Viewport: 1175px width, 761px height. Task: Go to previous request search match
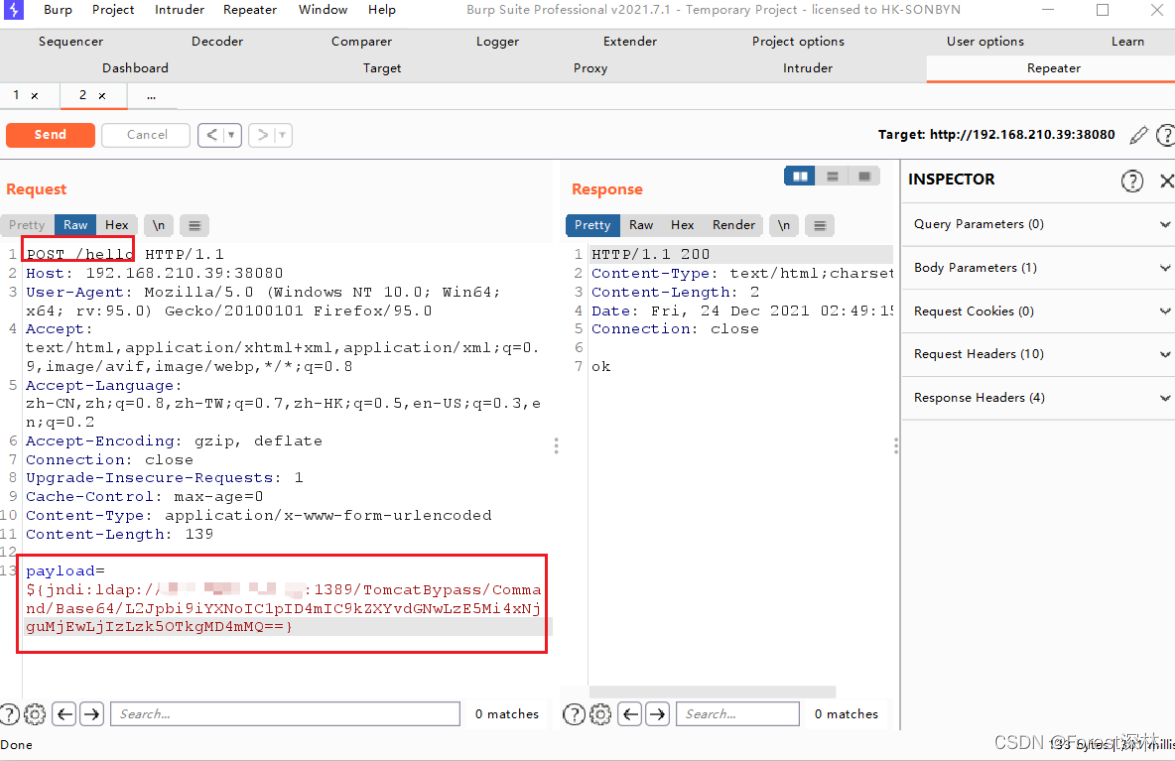coord(64,715)
